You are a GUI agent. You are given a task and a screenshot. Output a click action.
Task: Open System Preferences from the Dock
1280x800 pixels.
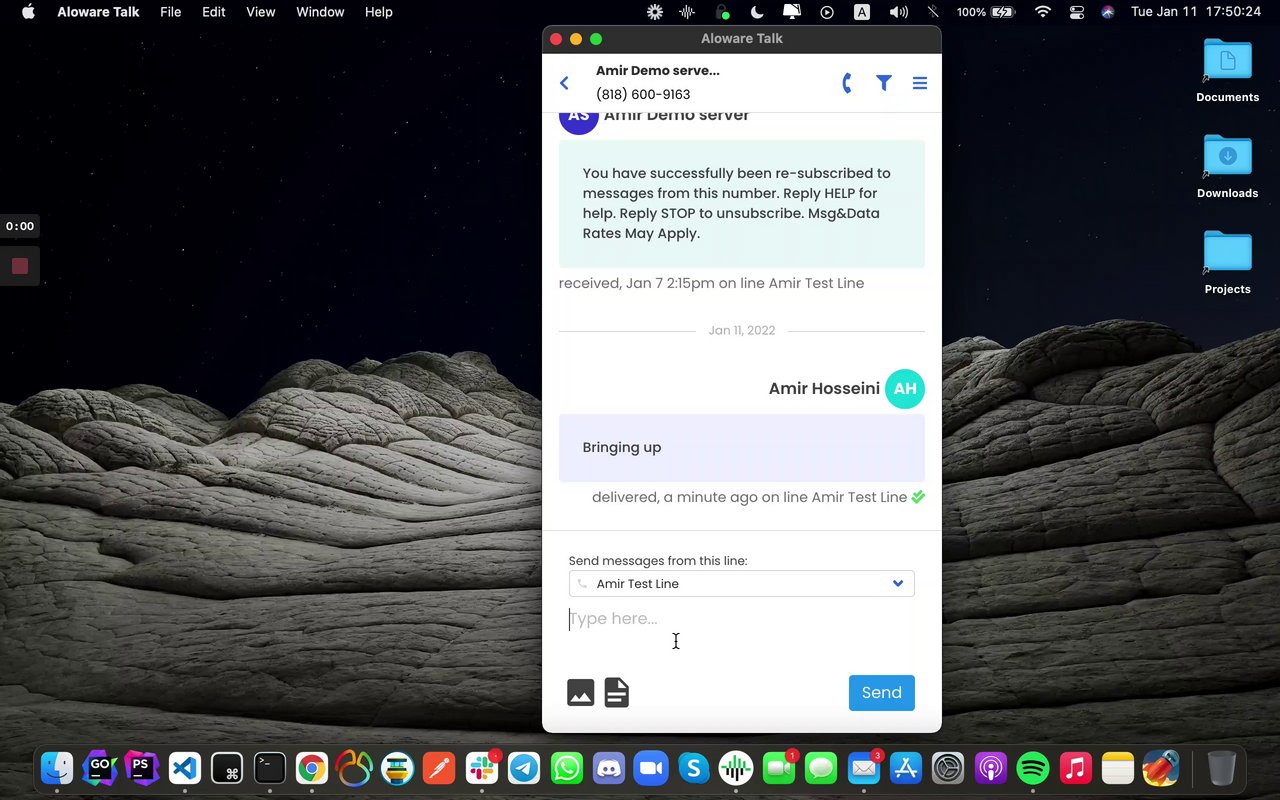(948, 768)
